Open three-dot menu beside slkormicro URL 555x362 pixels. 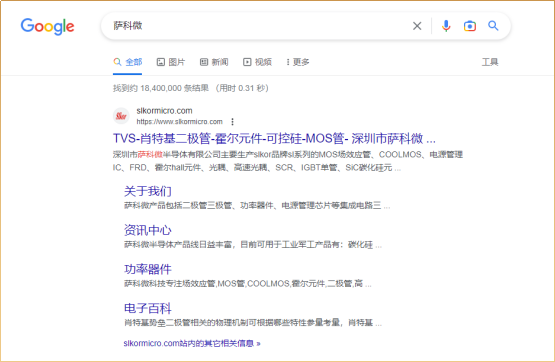(x=232, y=122)
